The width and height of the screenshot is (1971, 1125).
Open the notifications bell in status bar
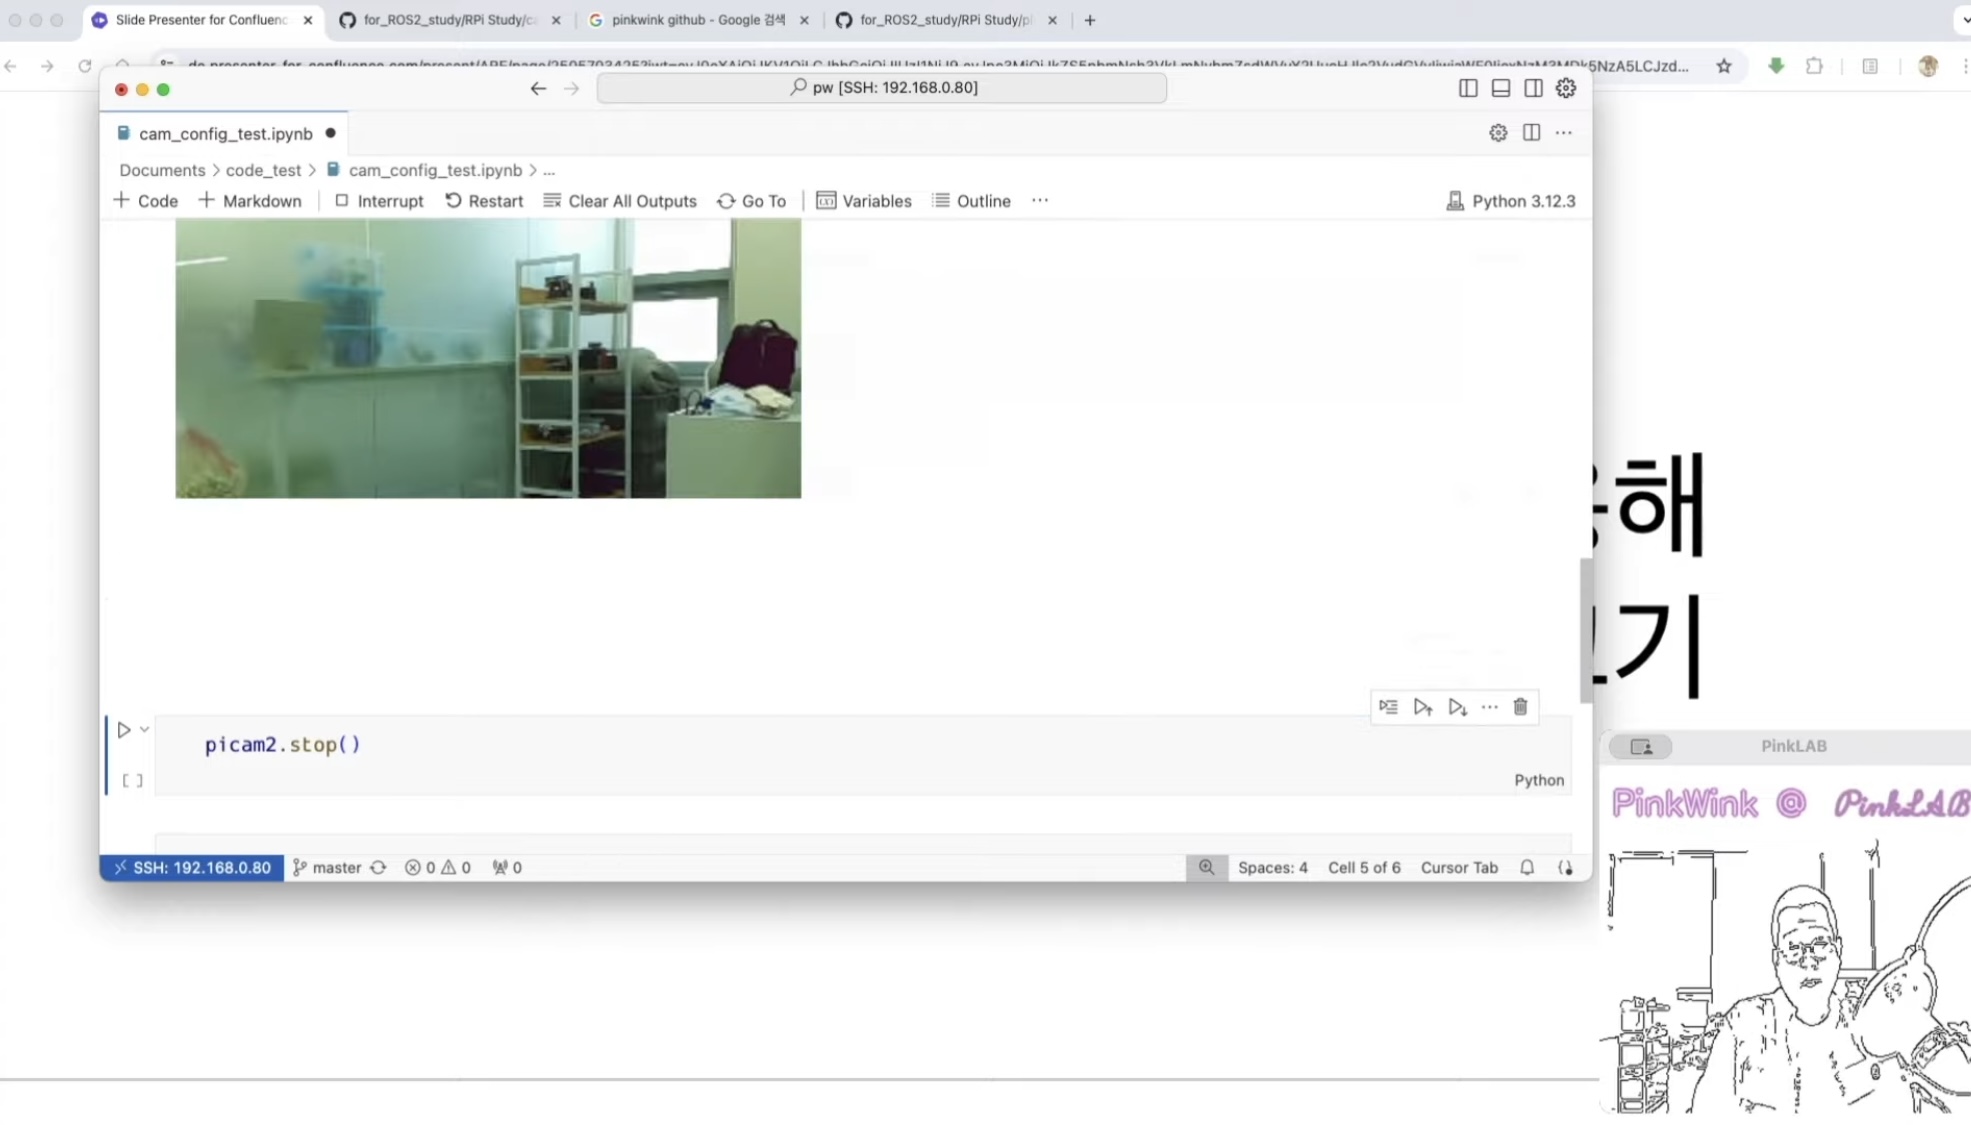coord(1527,867)
